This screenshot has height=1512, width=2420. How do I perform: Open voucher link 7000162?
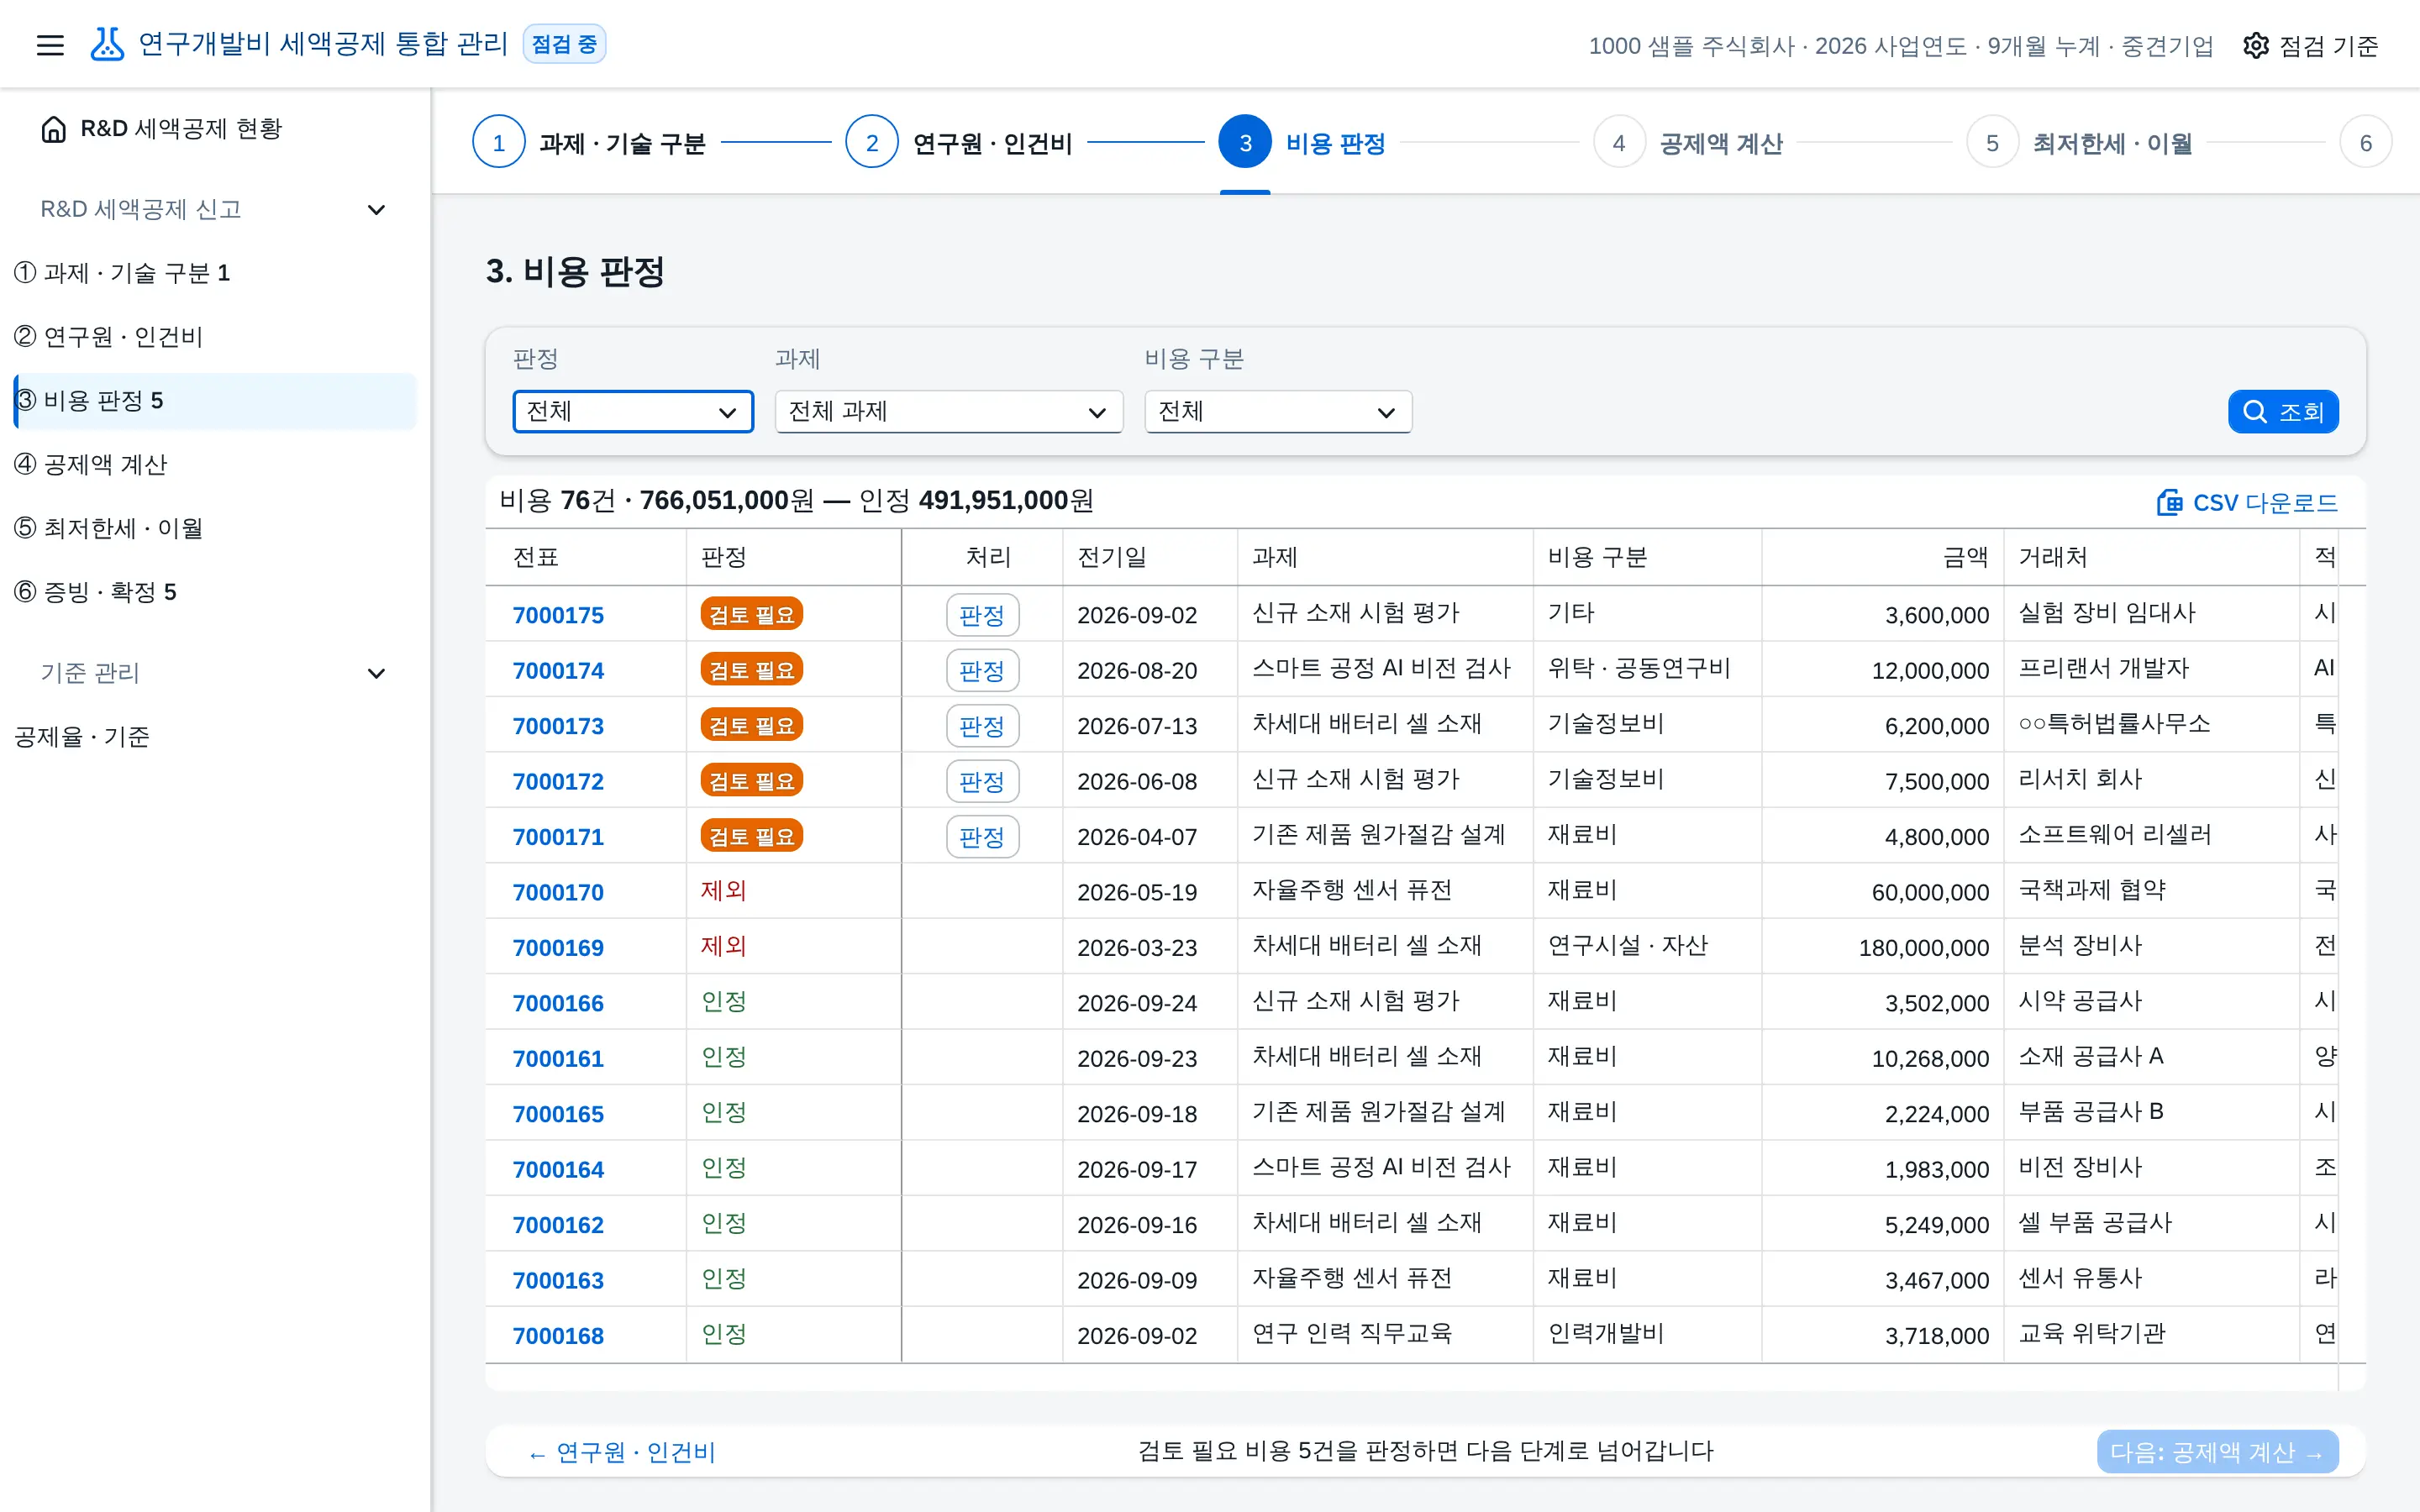558,1225
